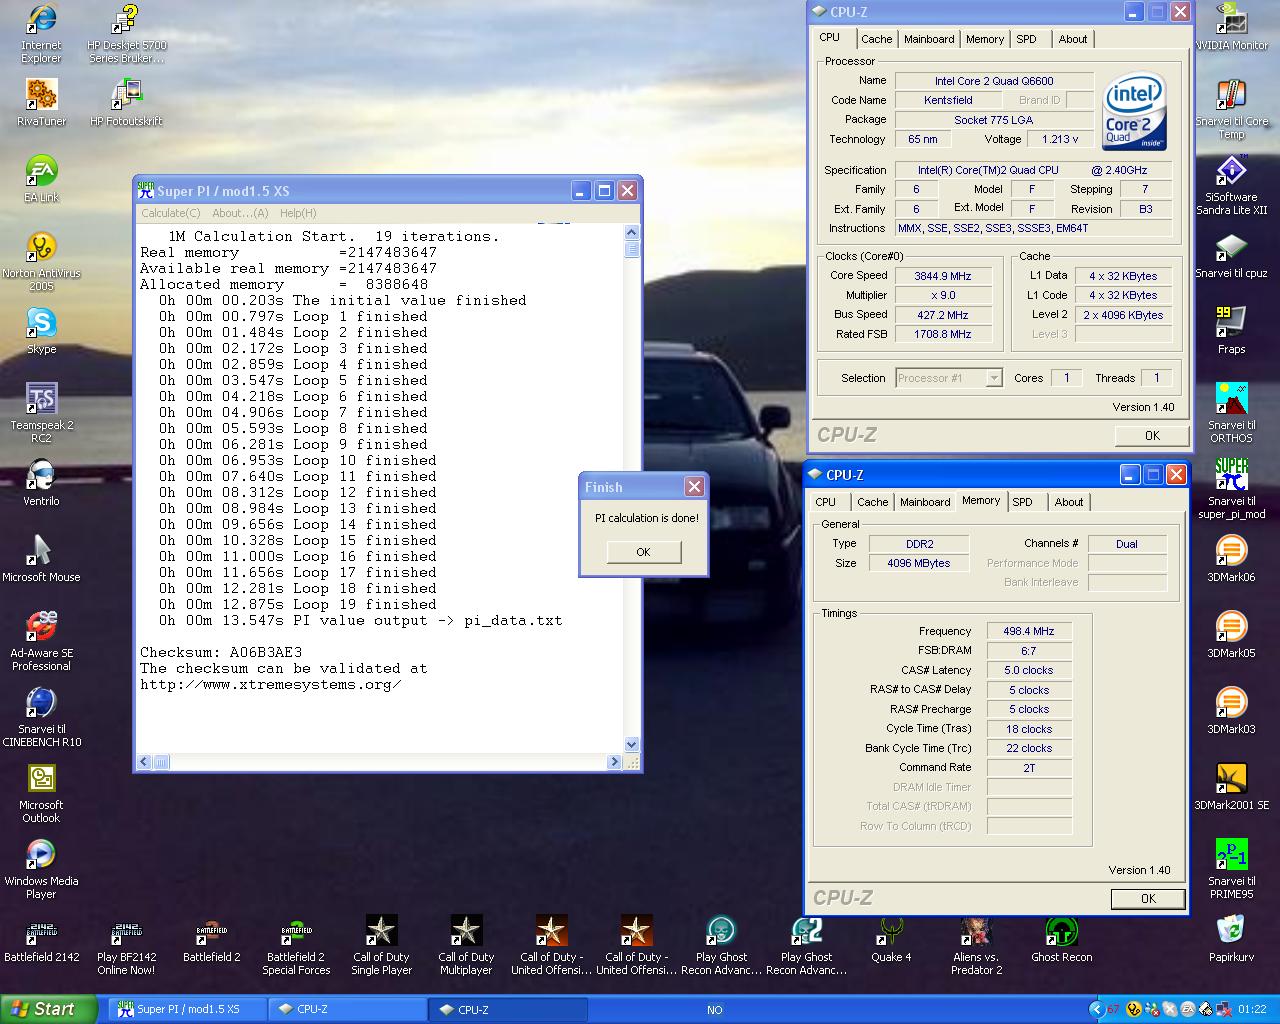This screenshot has height=1024, width=1280.
Task: Switch to CPU tab in bottom CPU-Z window
Action: point(826,502)
